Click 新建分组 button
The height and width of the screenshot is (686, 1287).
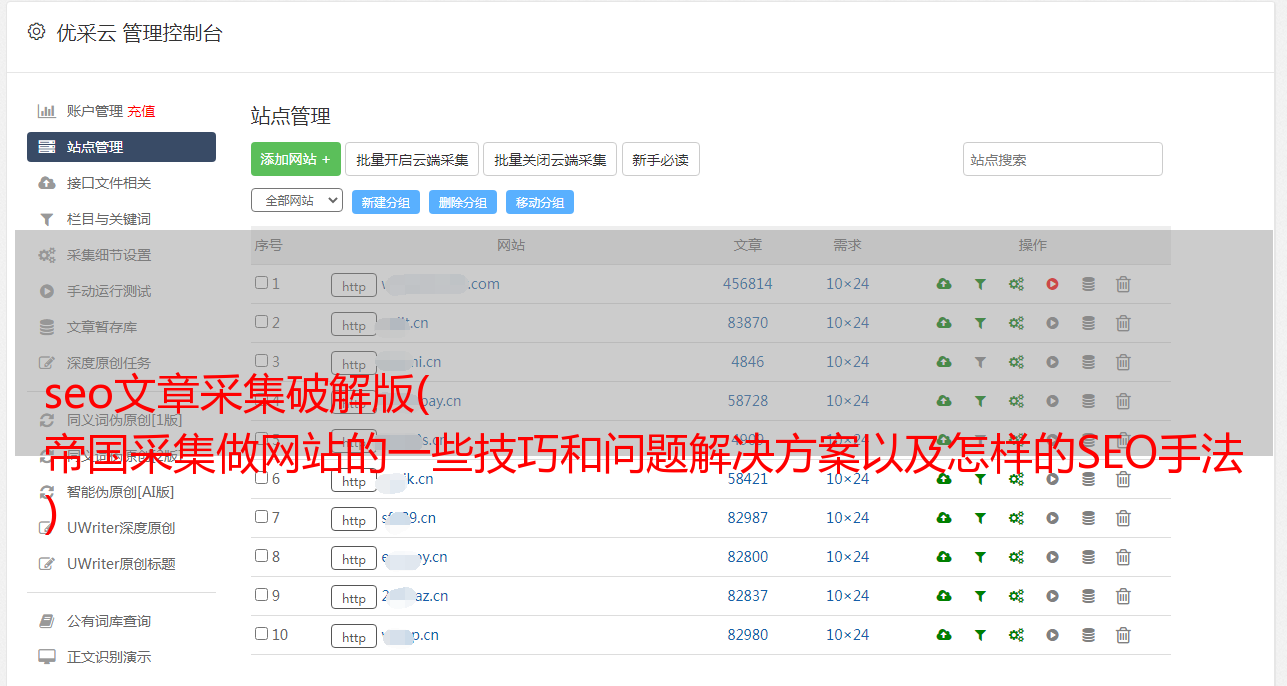[386, 202]
